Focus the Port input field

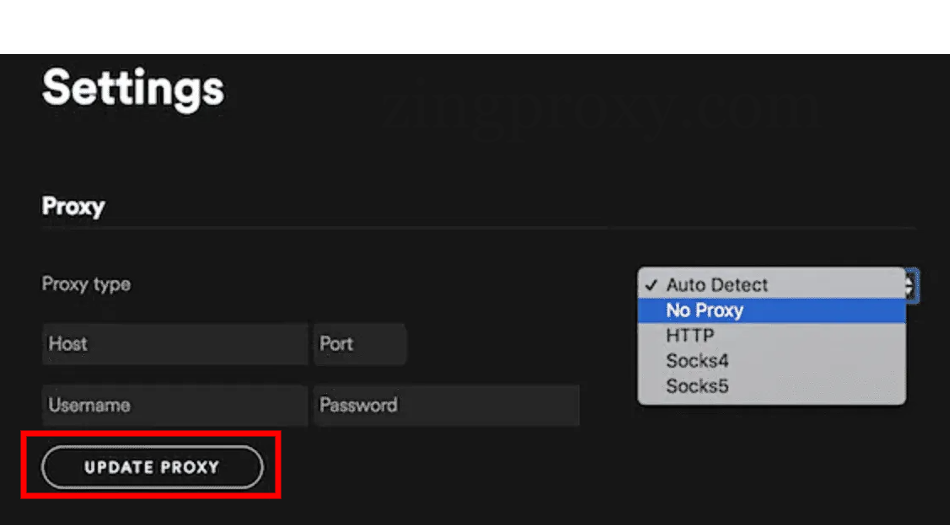coord(360,344)
